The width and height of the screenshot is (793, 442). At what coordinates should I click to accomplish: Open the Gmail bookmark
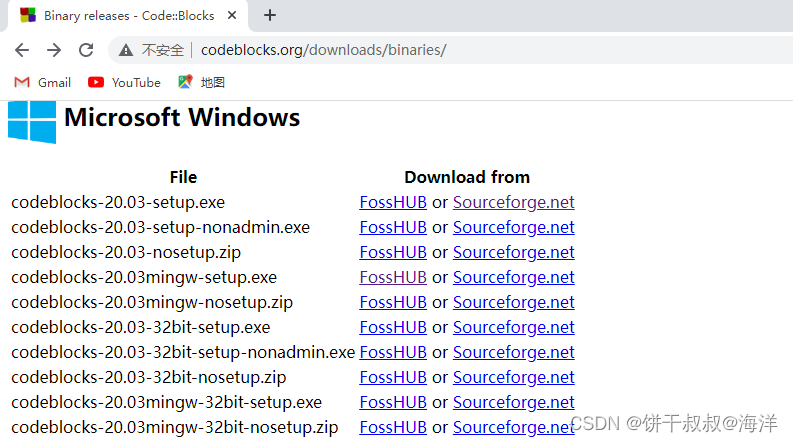pos(42,82)
